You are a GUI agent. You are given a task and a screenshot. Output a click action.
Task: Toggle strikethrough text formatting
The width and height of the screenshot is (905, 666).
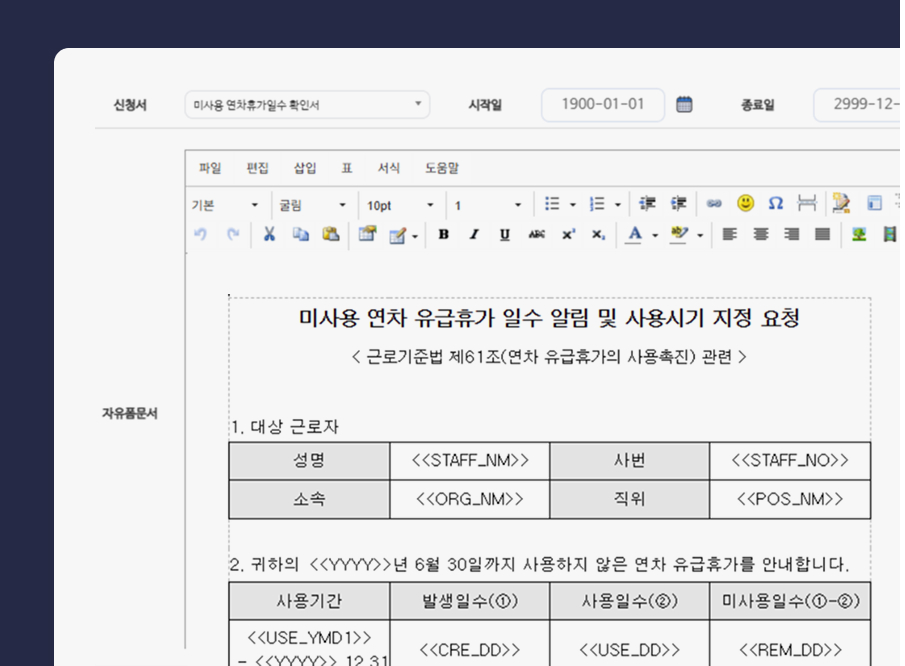[x=536, y=235]
